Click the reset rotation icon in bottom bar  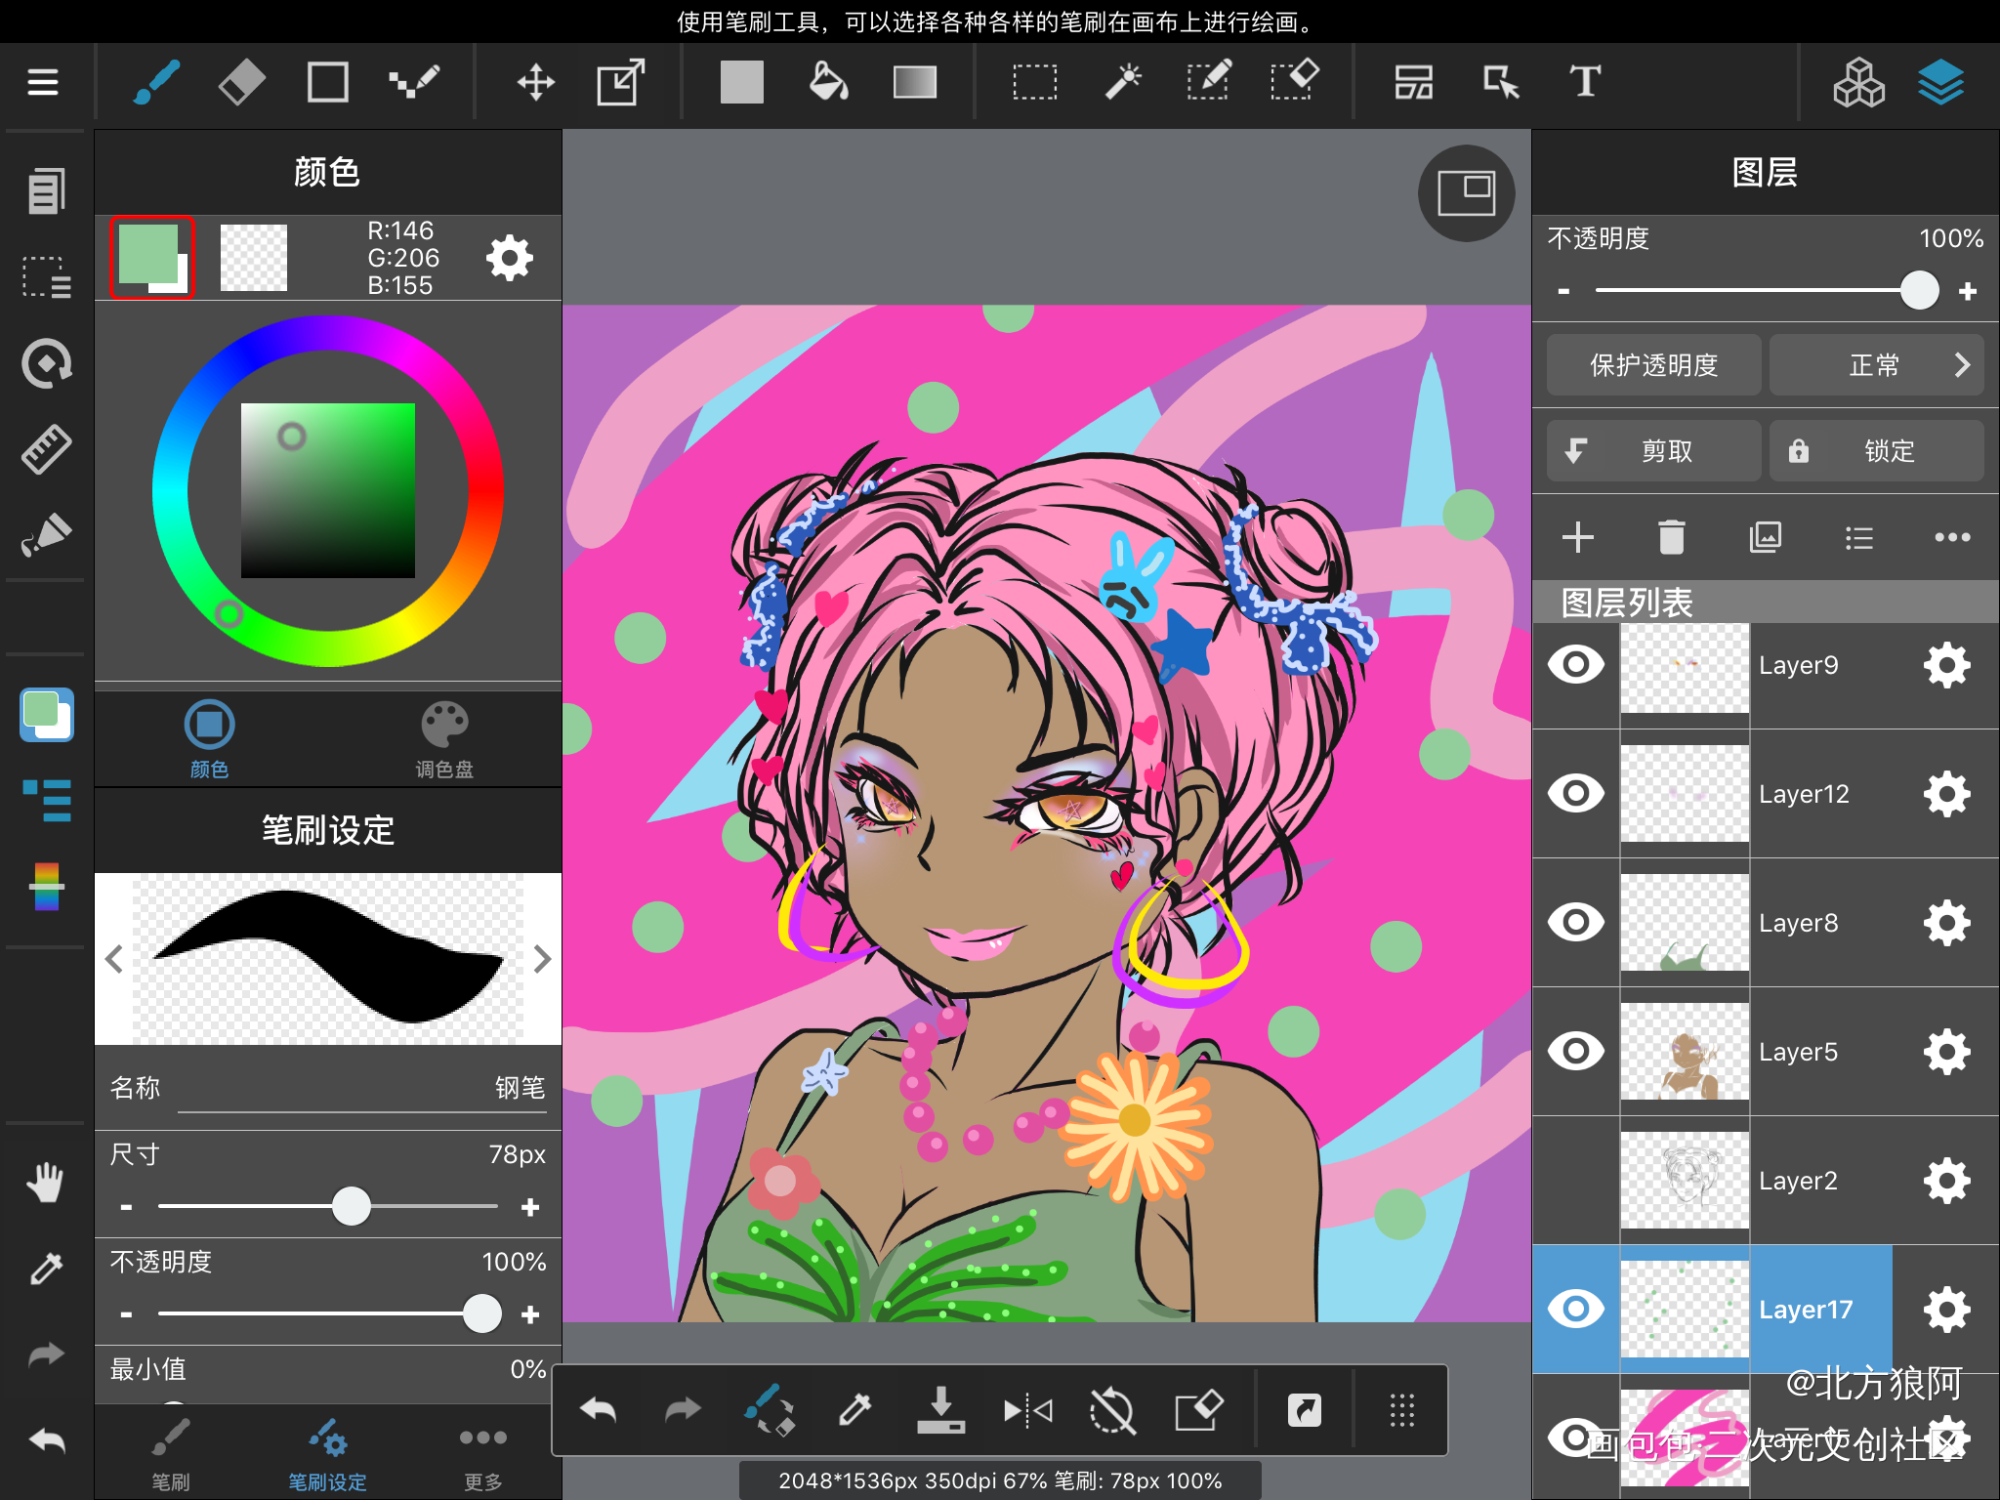pos(1112,1411)
